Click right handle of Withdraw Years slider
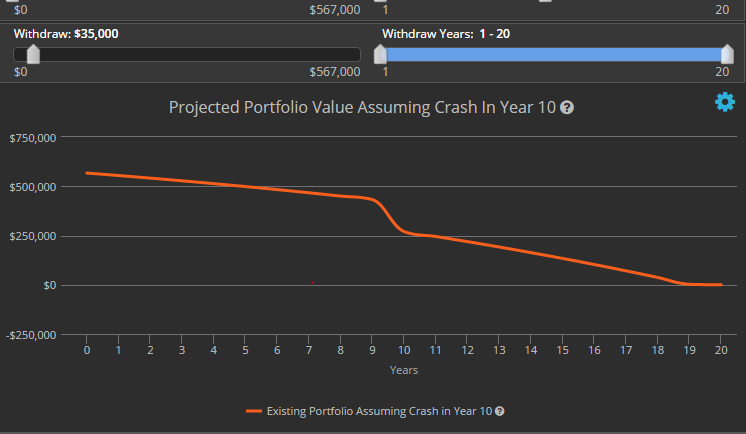This screenshot has height=434, width=746. (727, 54)
